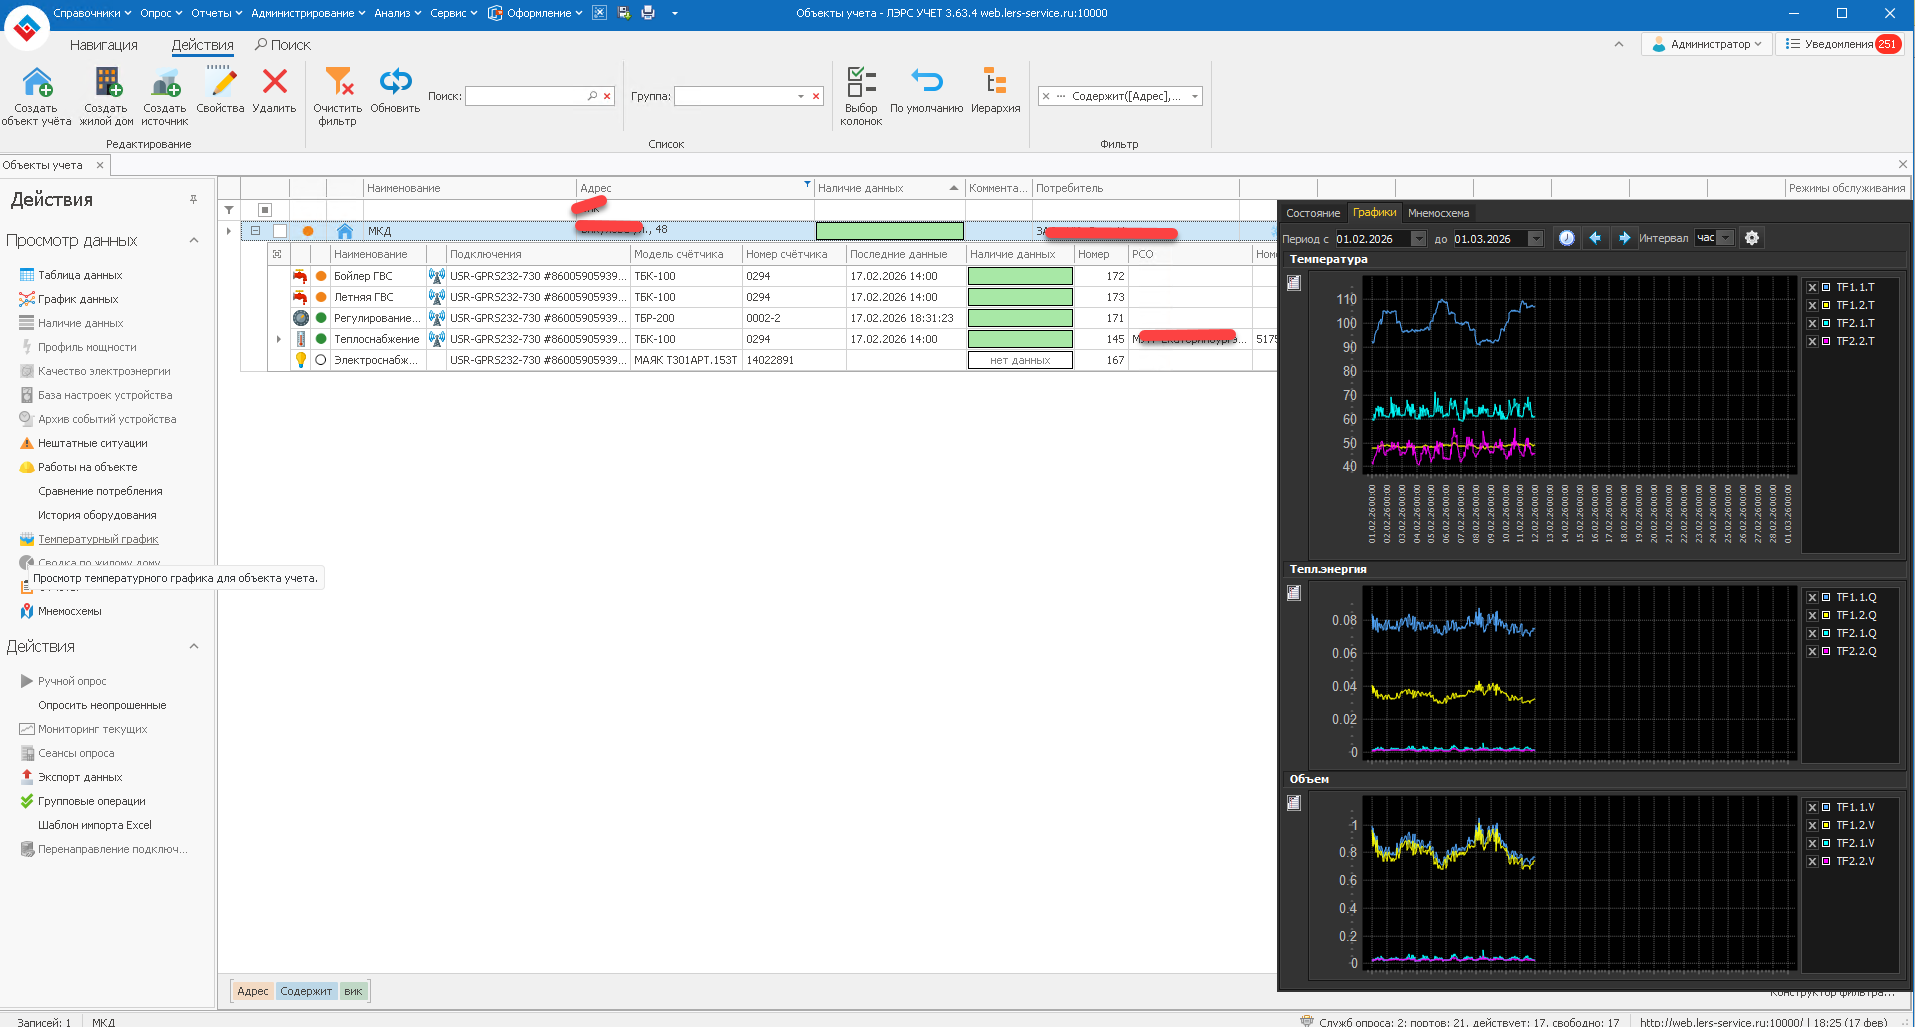This screenshot has width=1915, height=1027.
Task: Open the Группа dropdown list
Action: tap(800, 97)
